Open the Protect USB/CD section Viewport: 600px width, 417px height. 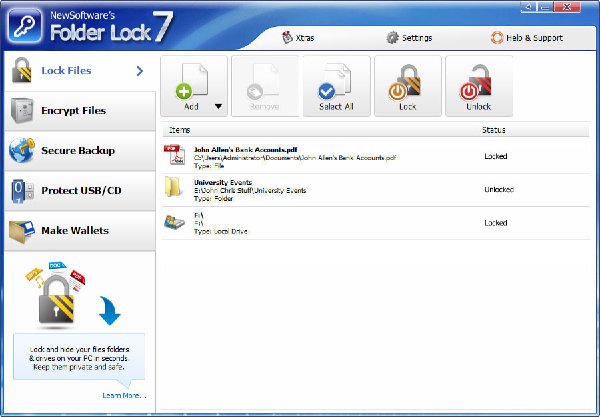click(80, 191)
